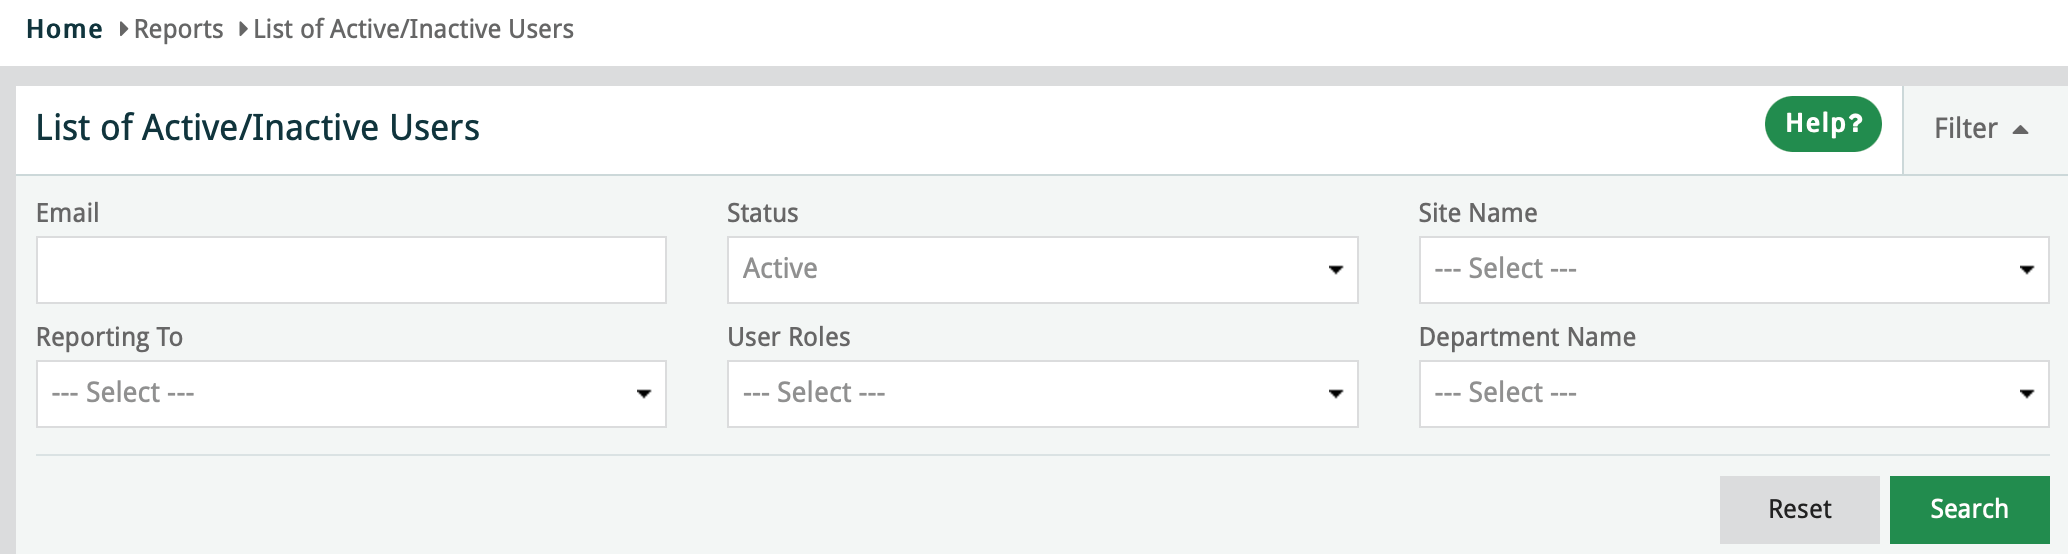Click the Site Name dropdown caret
Screen dimensions: 2068x554
(x=2026, y=270)
